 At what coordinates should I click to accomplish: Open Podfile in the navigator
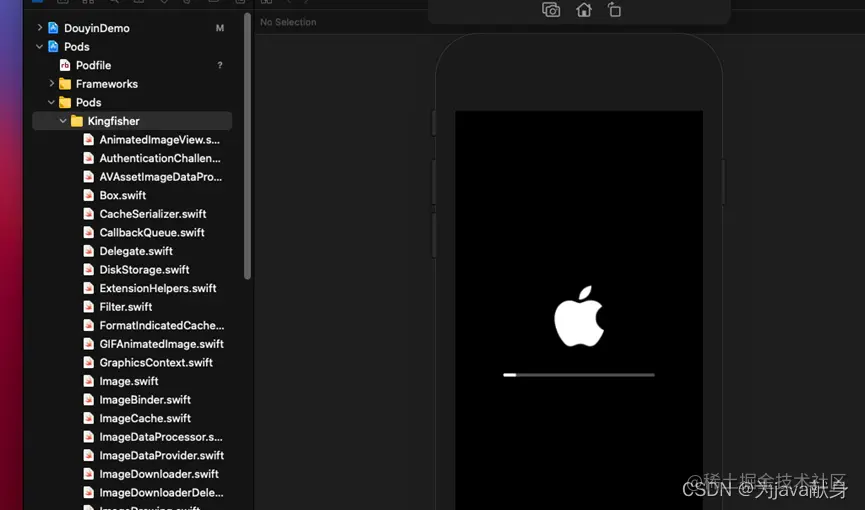pos(93,65)
